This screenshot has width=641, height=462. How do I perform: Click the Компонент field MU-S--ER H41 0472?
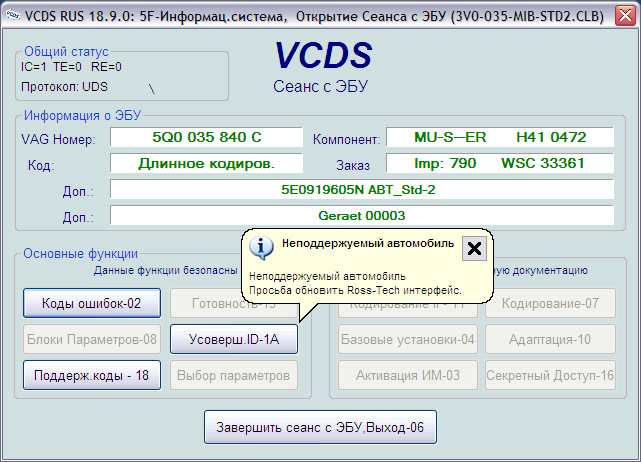(x=500, y=137)
